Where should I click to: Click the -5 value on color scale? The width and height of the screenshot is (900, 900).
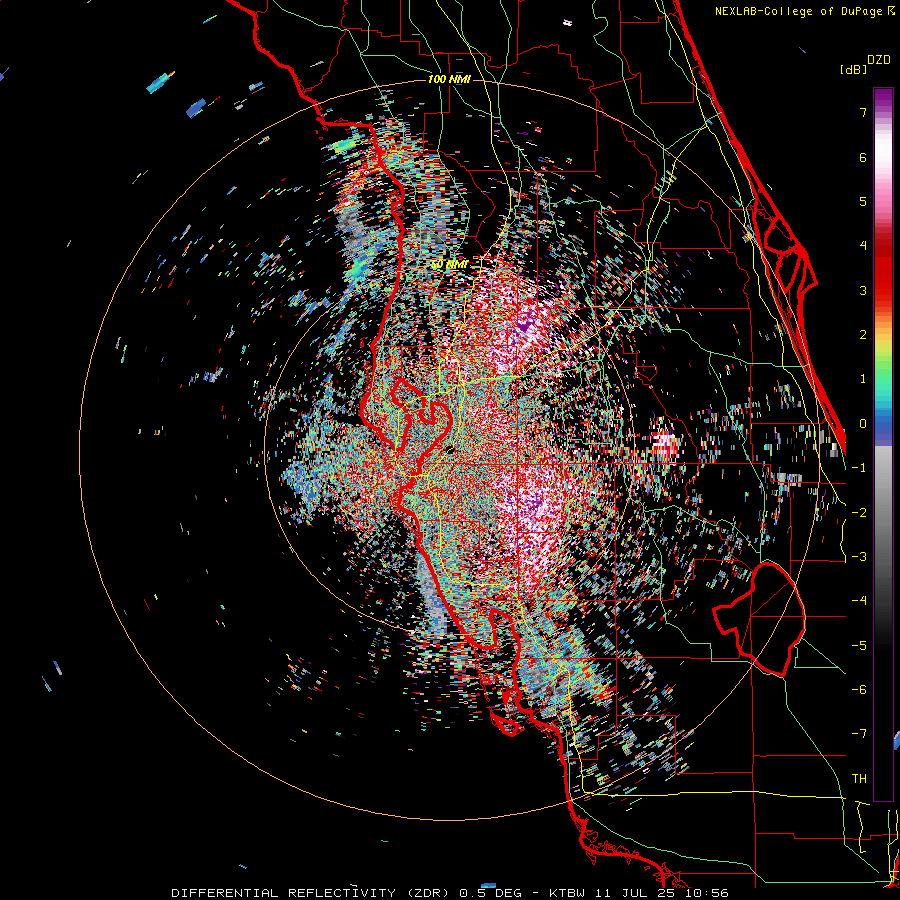859,646
